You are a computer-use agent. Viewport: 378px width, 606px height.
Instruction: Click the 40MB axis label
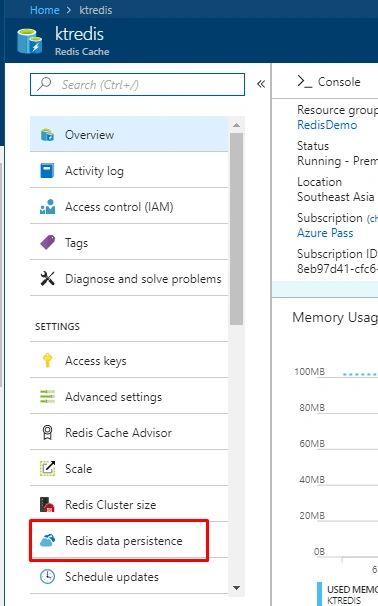click(x=312, y=480)
